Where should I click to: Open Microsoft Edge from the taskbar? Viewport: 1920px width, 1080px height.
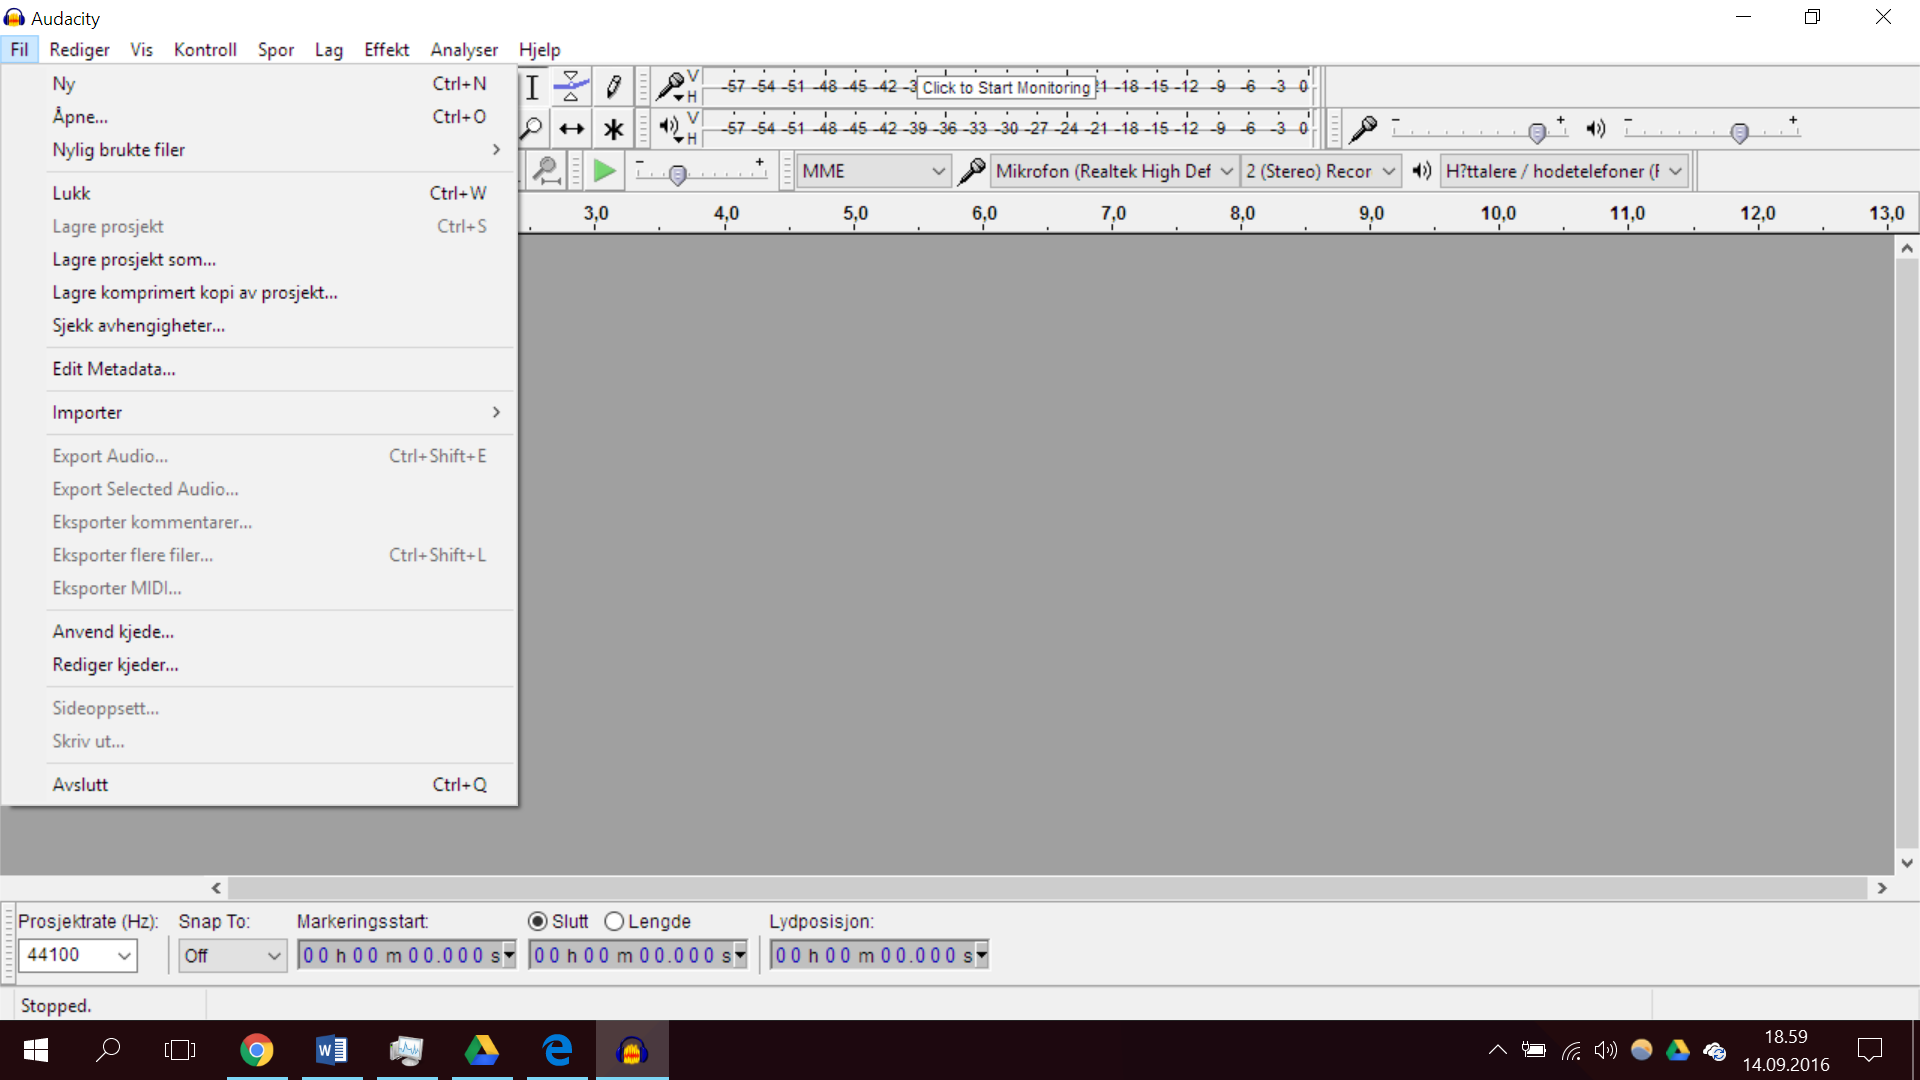point(557,1050)
